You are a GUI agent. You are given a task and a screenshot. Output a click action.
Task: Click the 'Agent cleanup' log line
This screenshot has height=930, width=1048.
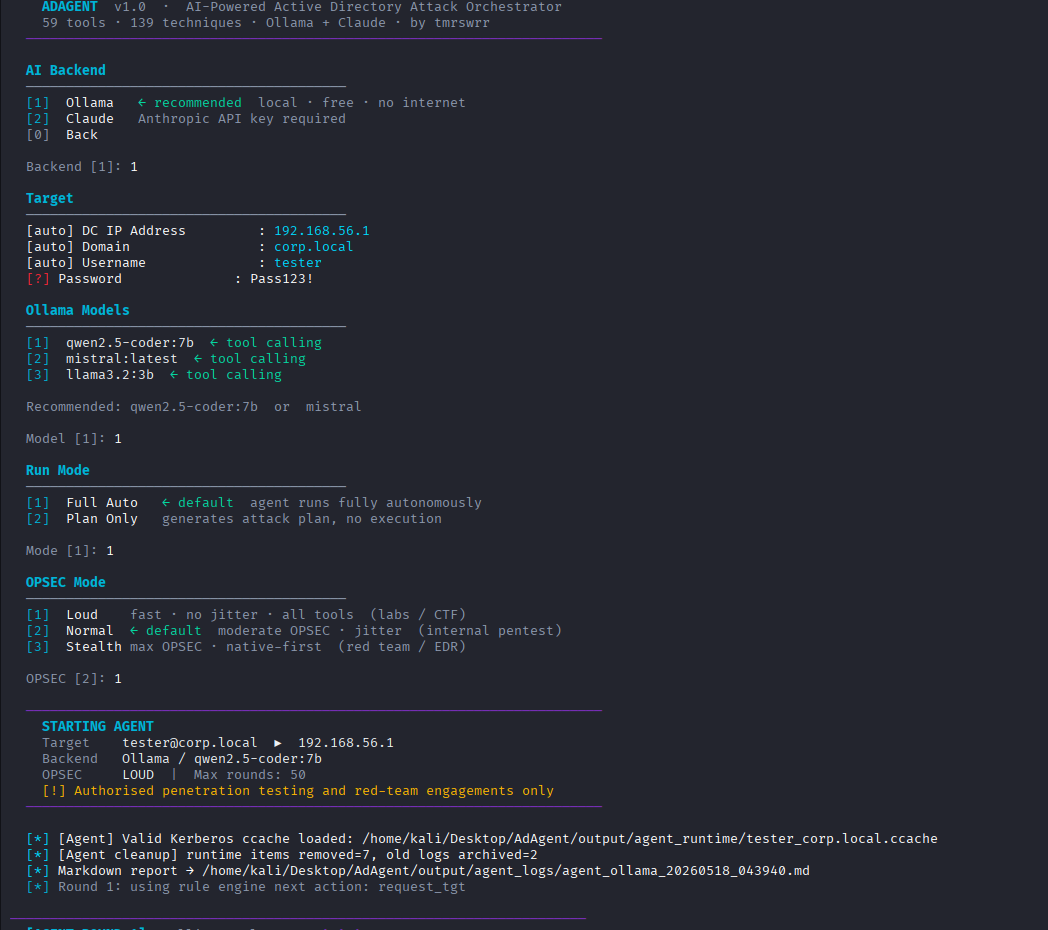coord(281,855)
